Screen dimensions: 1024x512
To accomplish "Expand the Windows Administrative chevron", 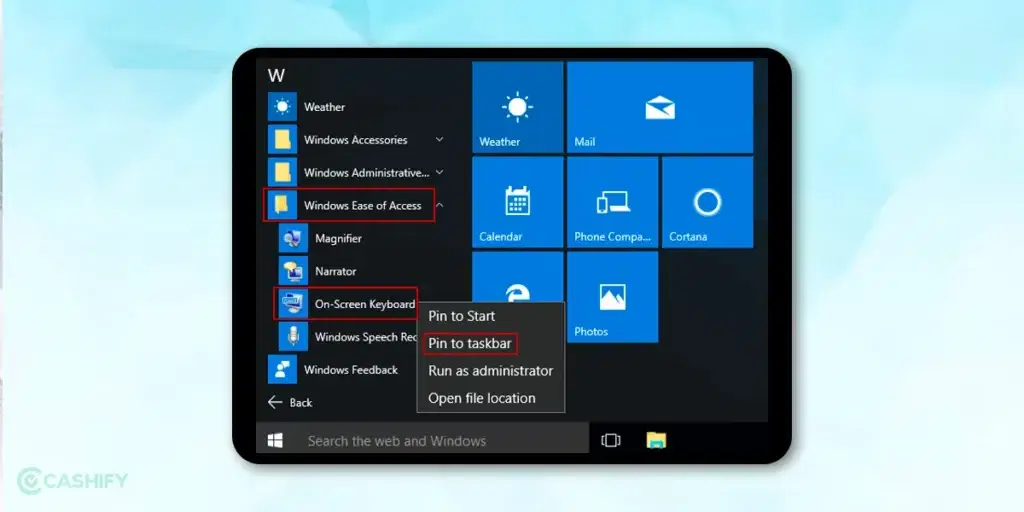I will pyautogui.click(x=440, y=172).
